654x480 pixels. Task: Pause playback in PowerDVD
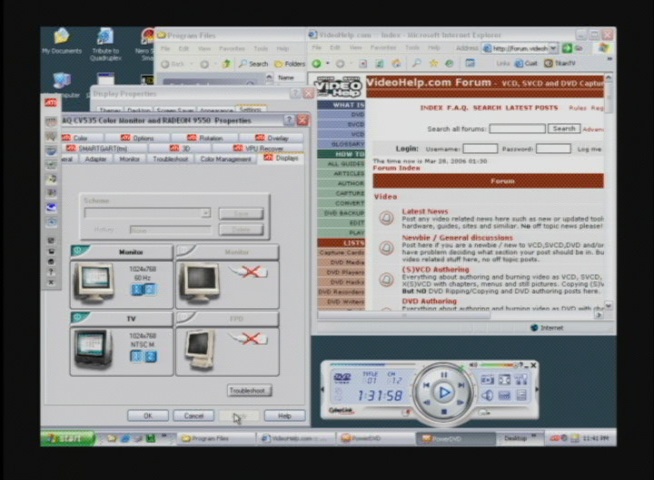[444, 375]
